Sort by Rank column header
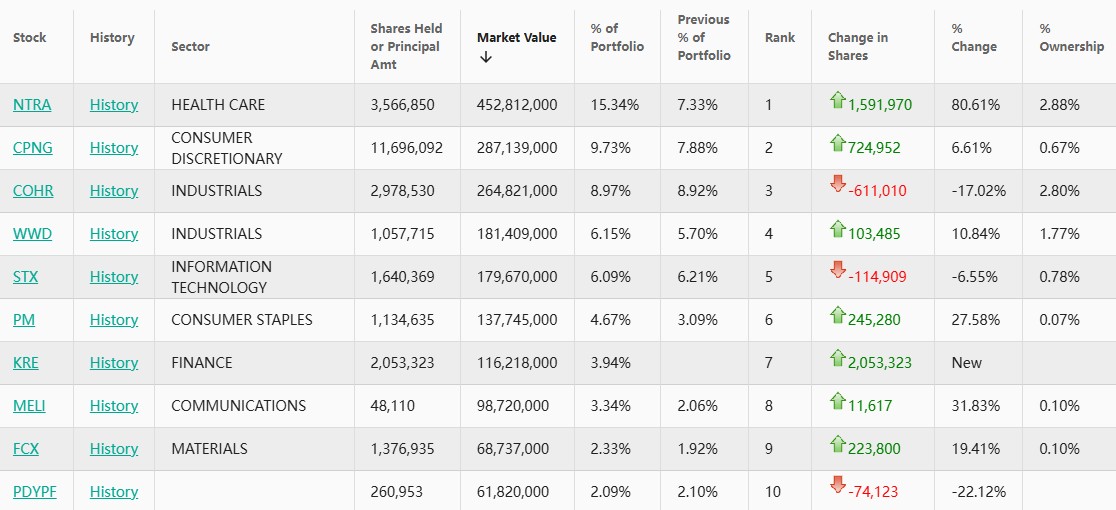This screenshot has height=510, width=1116. pyautogui.click(x=779, y=37)
